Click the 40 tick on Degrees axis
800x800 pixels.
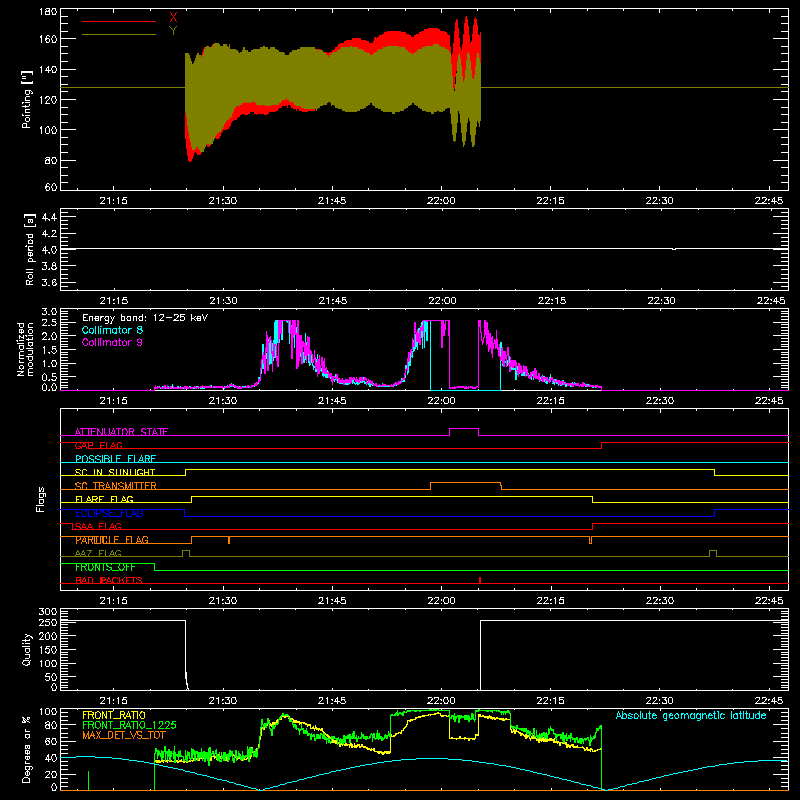(x=51, y=759)
